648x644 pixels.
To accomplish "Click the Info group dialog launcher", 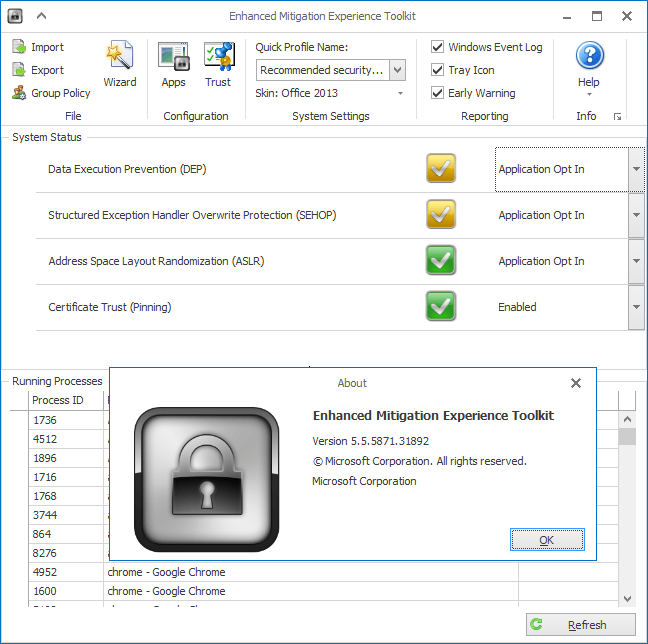I will click(617, 117).
